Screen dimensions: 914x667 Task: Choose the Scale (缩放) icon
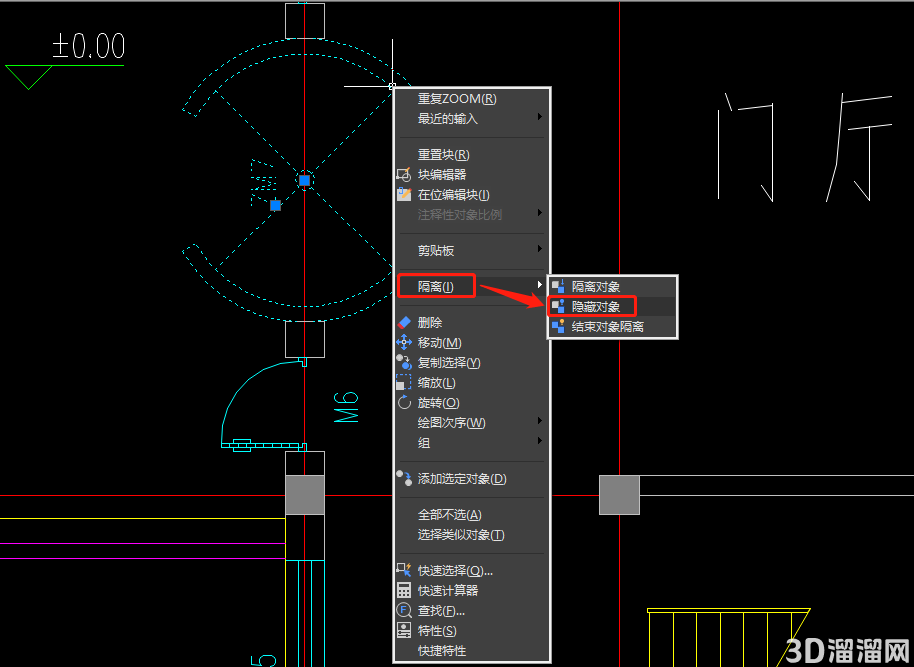tap(404, 382)
